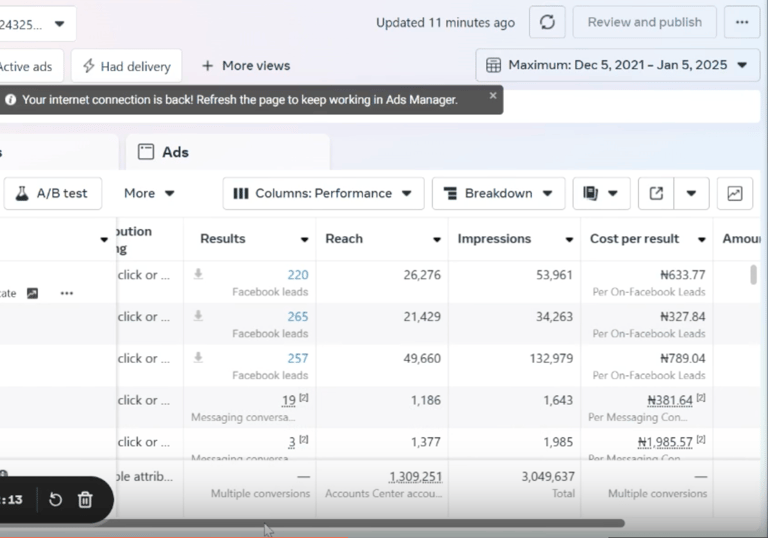Open the date range Maximum dropdown

[x=617, y=65]
